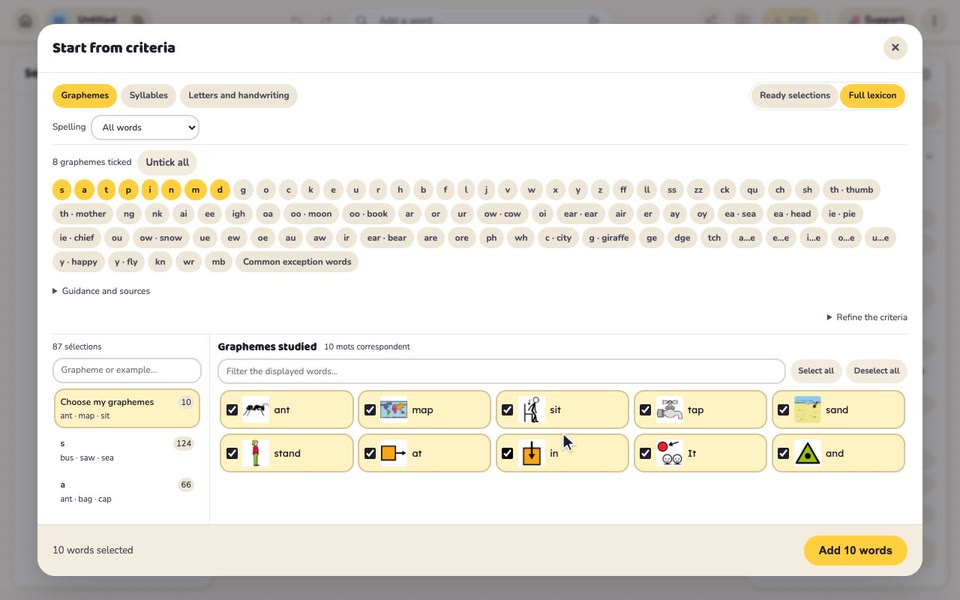960x600 pixels.
Task: Click Deselect all words button
Action: pos(877,371)
